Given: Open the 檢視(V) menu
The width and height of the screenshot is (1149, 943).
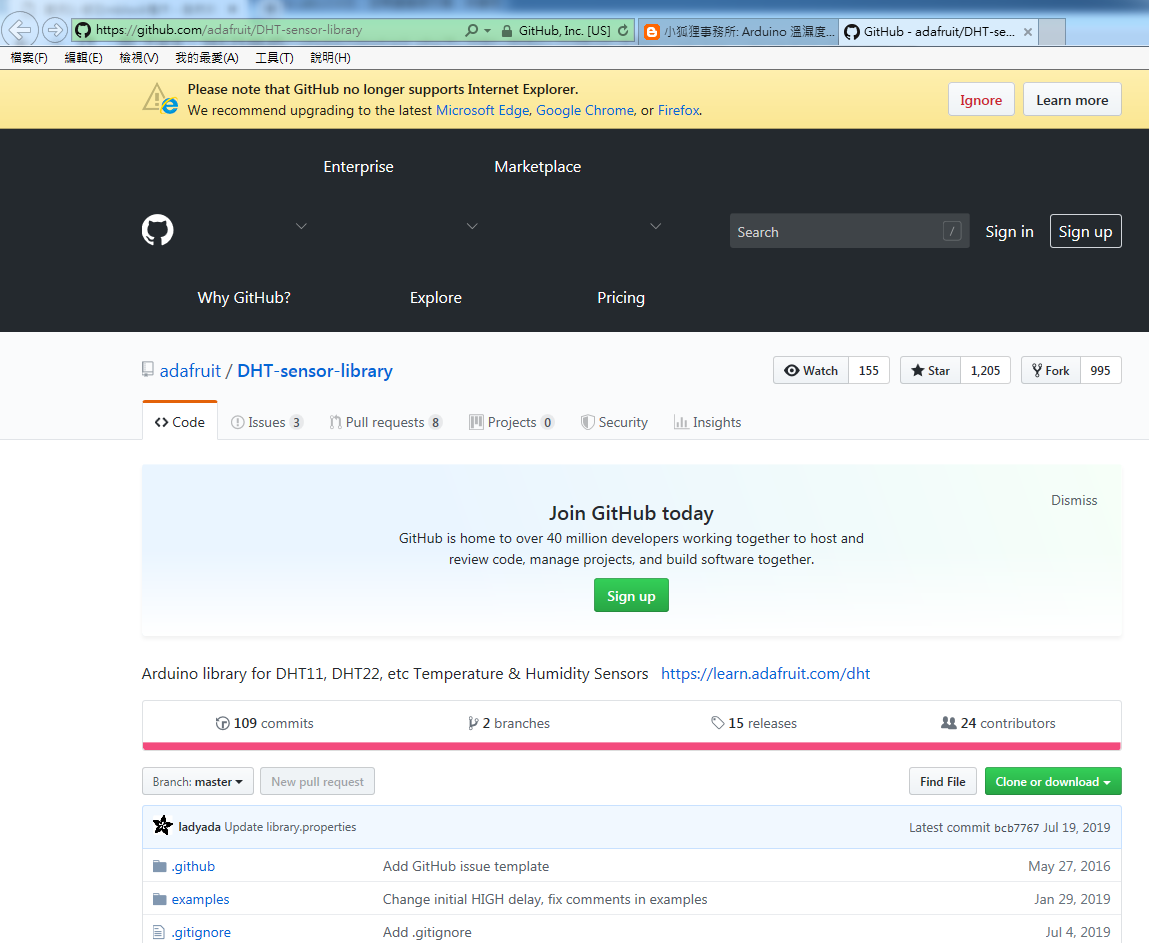Looking at the screenshot, I should [139, 57].
